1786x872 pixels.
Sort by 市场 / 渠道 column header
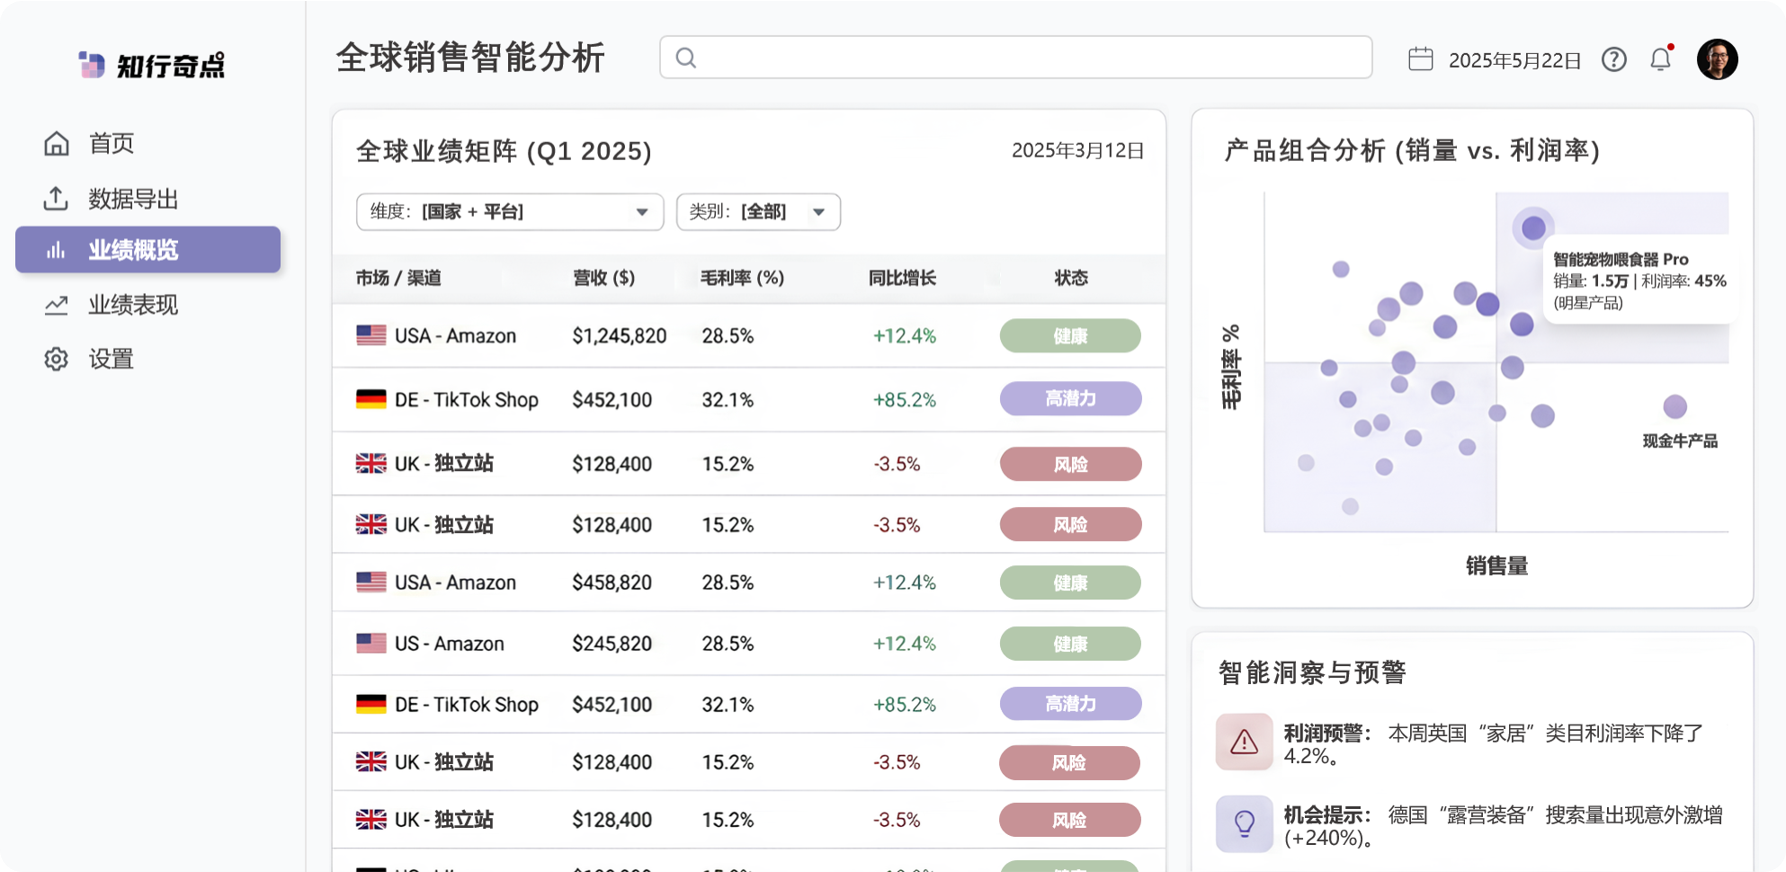point(398,278)
